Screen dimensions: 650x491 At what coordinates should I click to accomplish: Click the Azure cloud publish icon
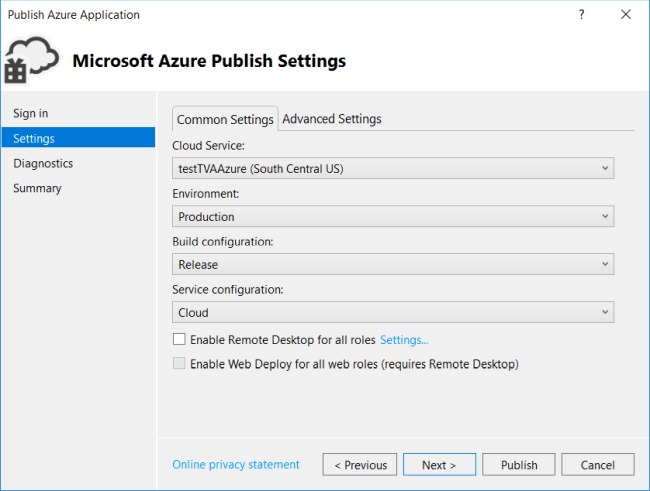(32, 60)
